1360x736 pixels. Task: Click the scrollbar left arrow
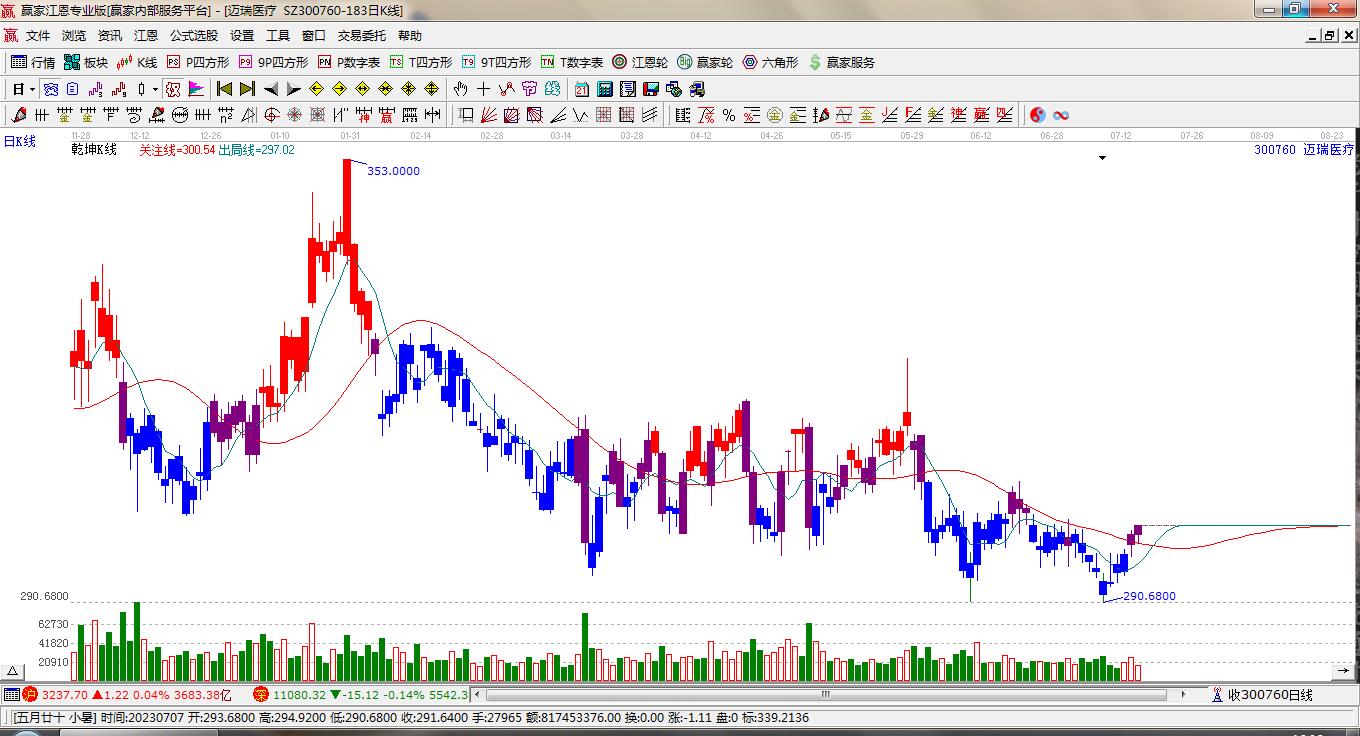click(x=477, y=694)
